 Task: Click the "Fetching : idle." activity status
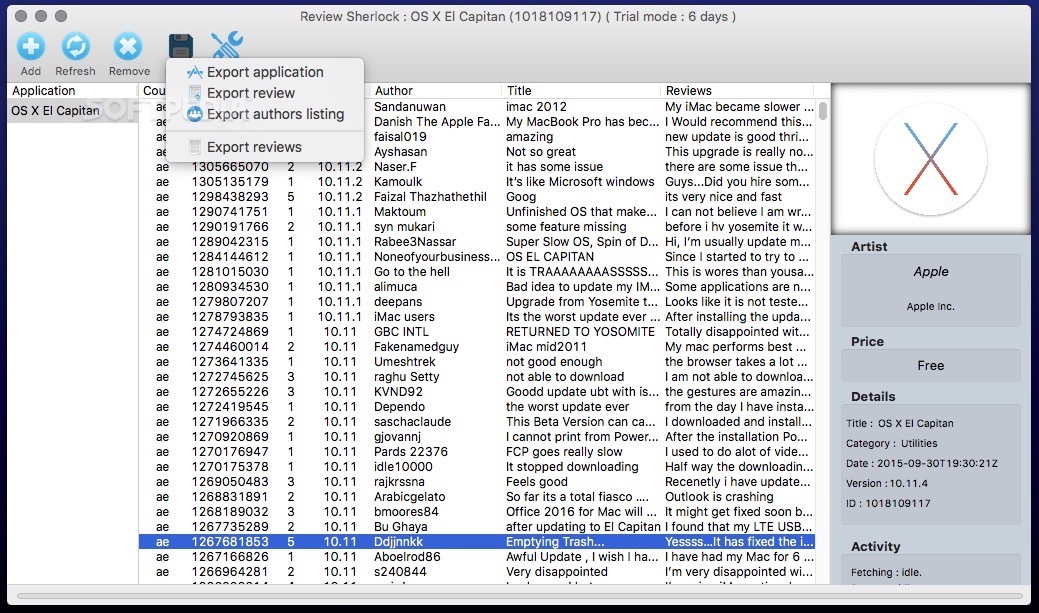coord(886,572)
